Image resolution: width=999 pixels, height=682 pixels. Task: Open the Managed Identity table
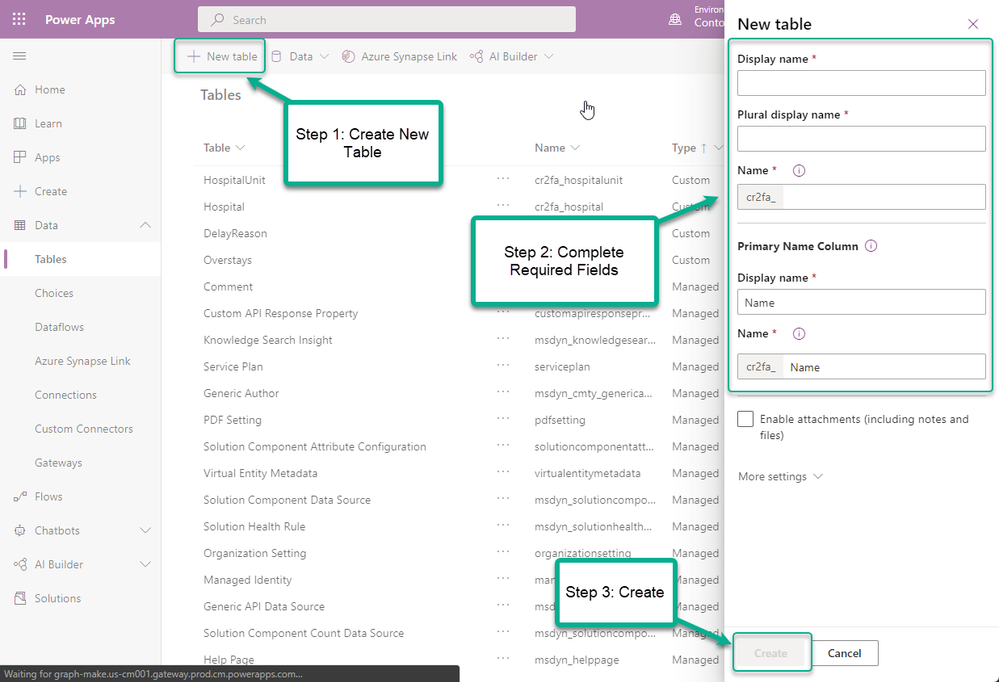[x=247, y=580]
